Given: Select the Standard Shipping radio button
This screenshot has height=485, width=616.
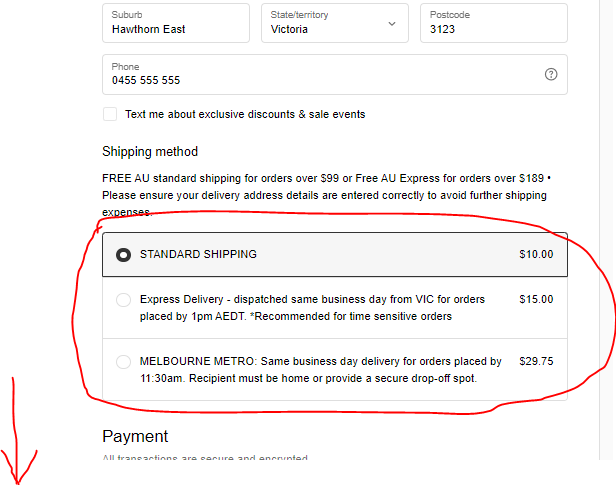Looking at the screenshot, I should (123, 254).
